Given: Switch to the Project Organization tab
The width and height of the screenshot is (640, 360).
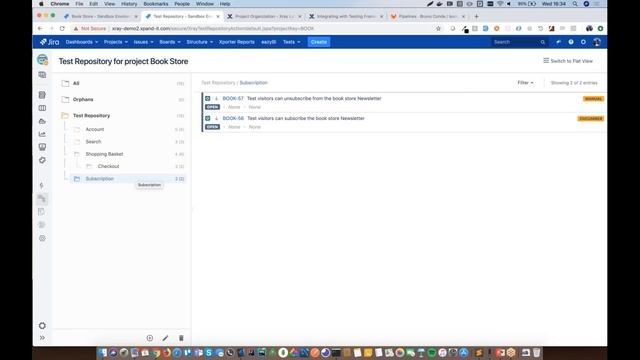Looking at the screenshot, I should (264, 16).
